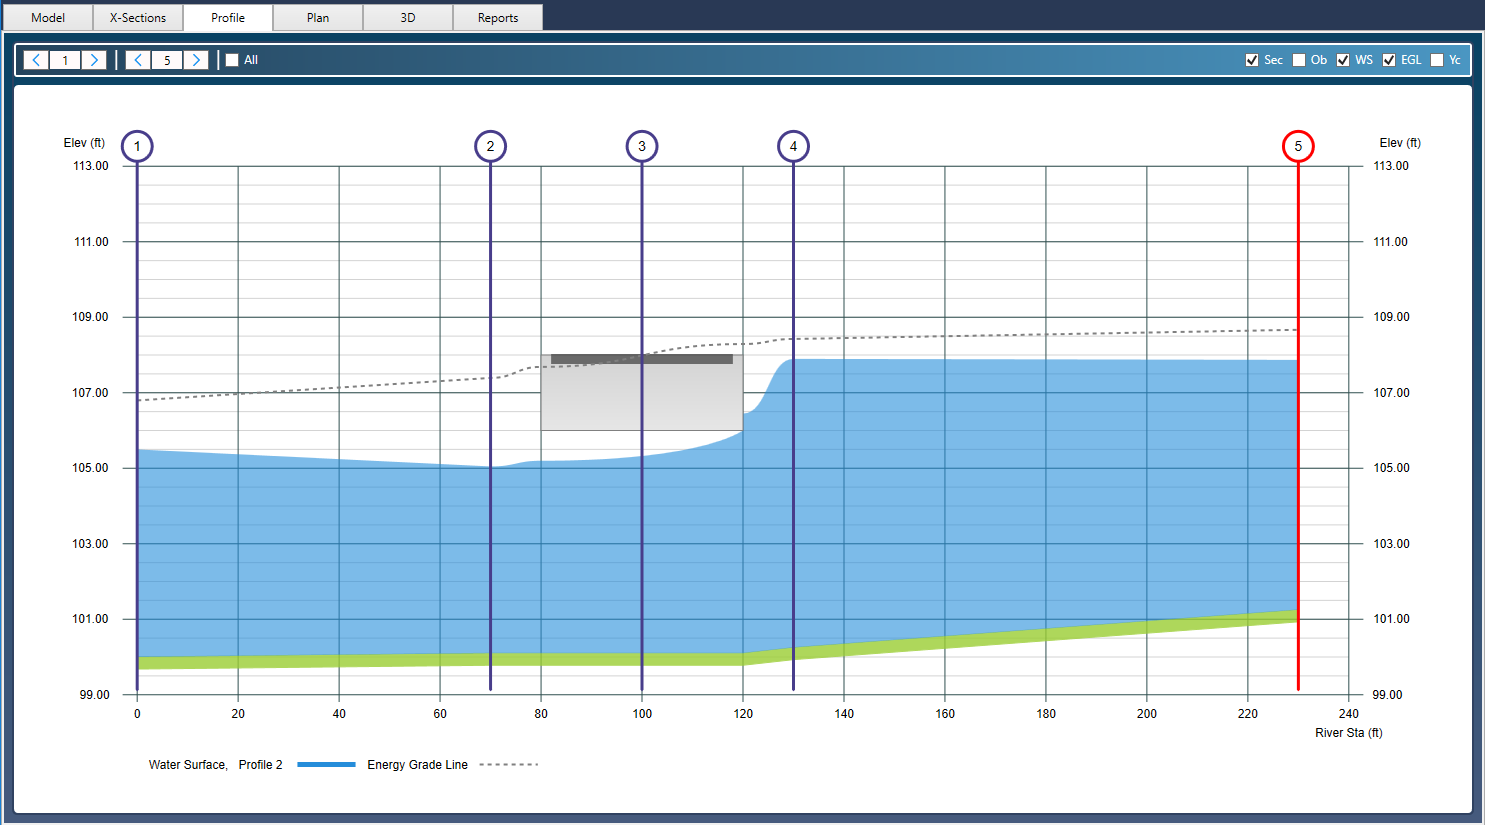
Task: Click the number field showing 1
Action: [65, 59]
